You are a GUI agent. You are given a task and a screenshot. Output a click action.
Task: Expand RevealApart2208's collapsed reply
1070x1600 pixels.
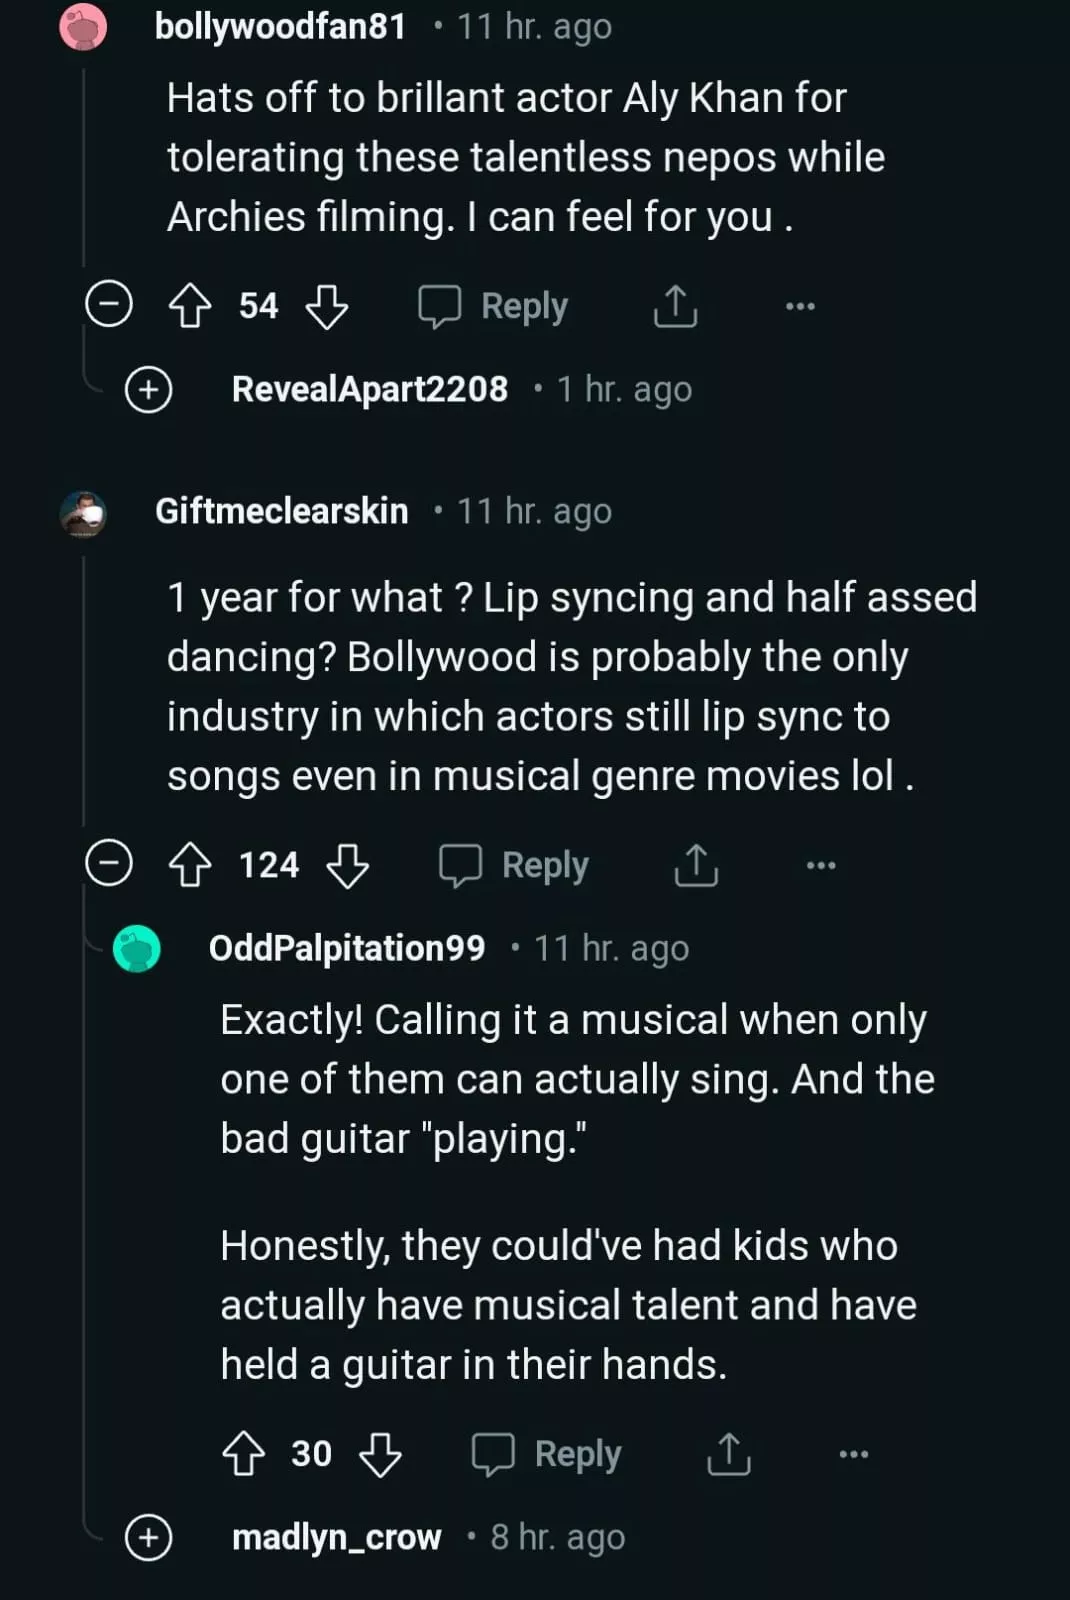[149, 389]
